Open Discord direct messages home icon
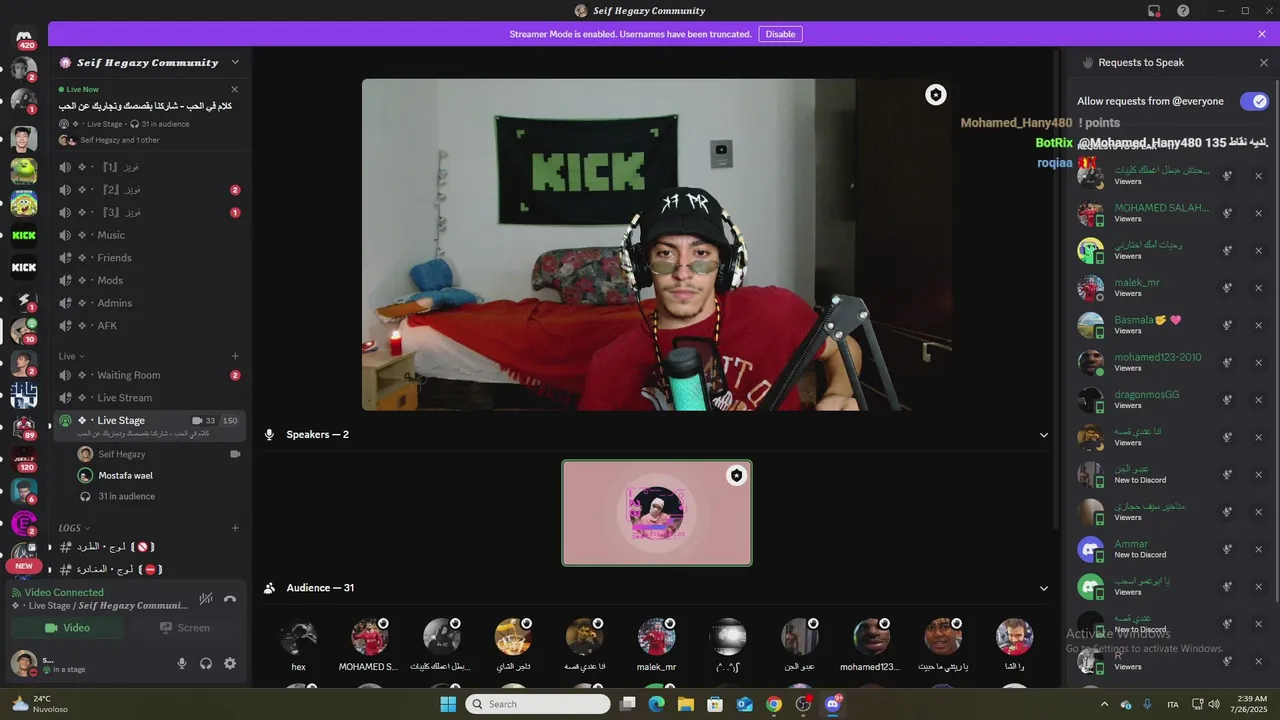The image size is (1280, 720). 24,38
